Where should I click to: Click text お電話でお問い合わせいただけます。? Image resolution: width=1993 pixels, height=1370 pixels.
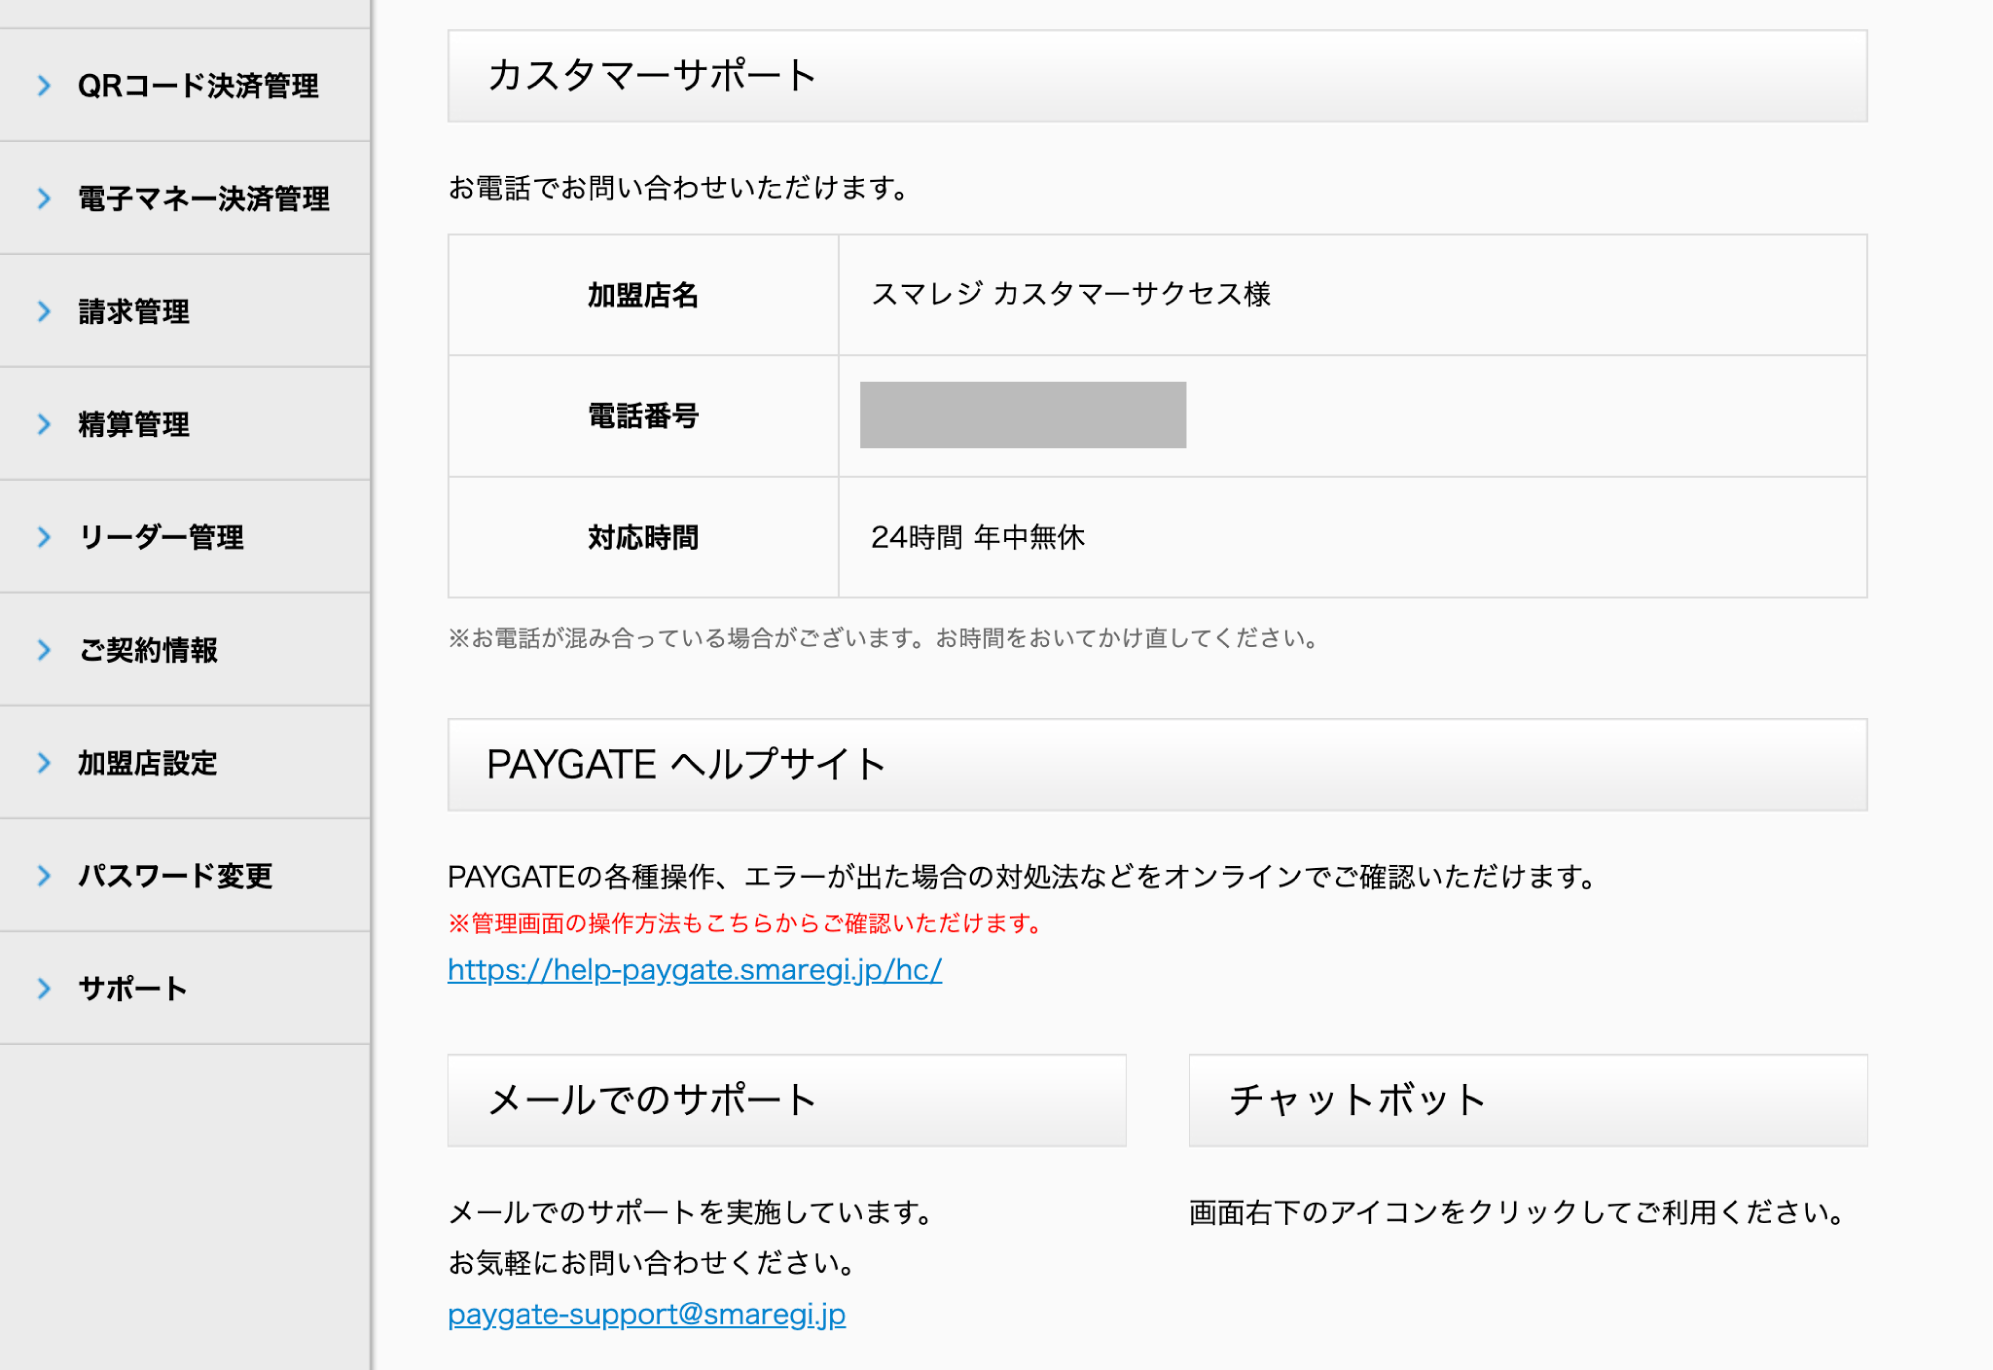coord(678,188)
